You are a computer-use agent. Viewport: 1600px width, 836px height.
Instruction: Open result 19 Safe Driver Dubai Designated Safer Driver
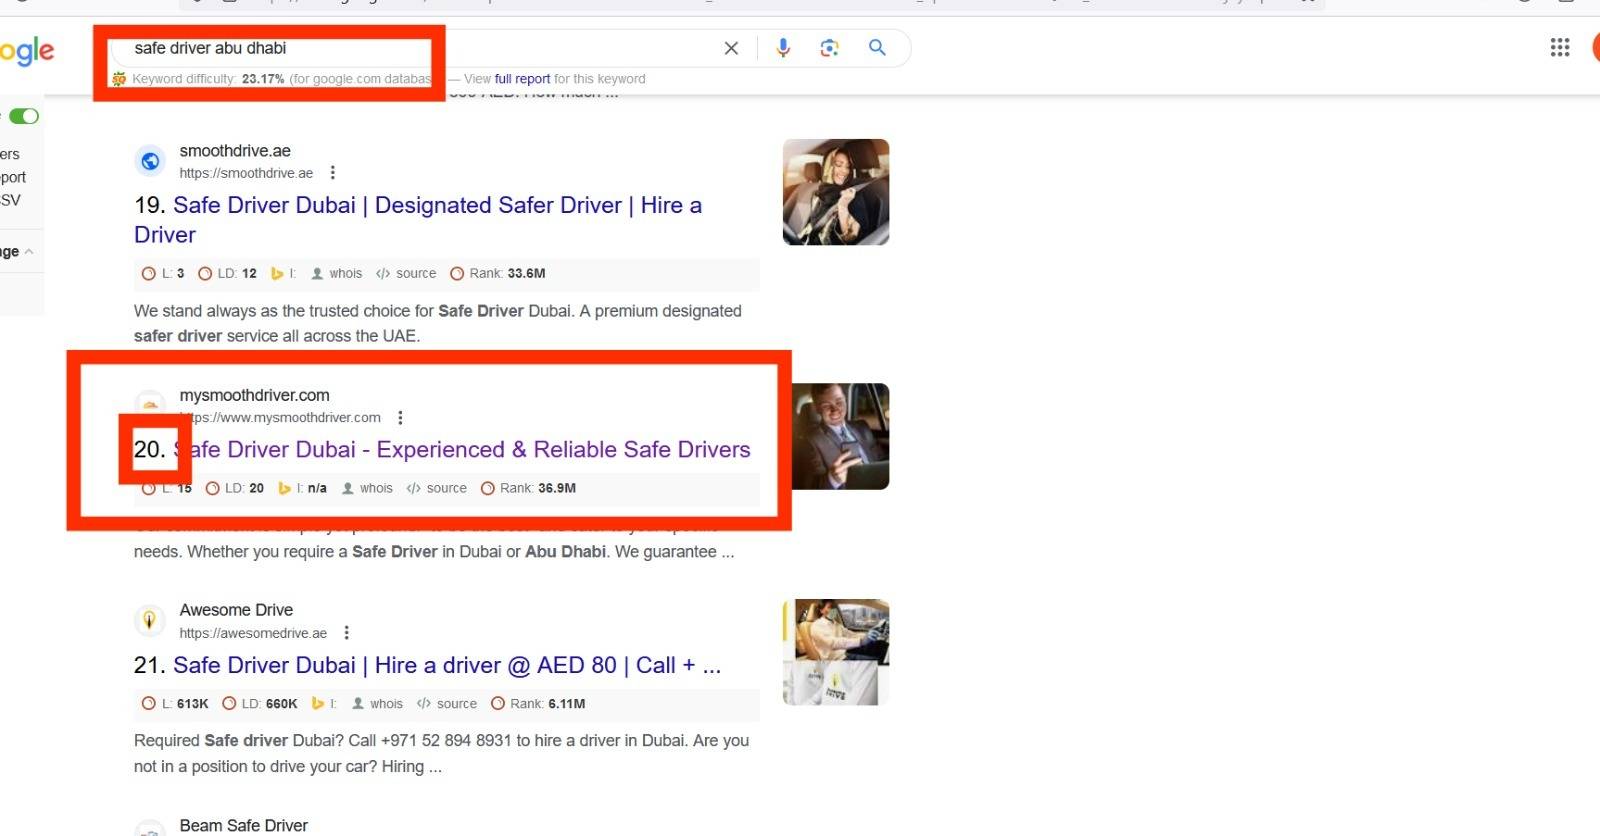tap(418, 220)
